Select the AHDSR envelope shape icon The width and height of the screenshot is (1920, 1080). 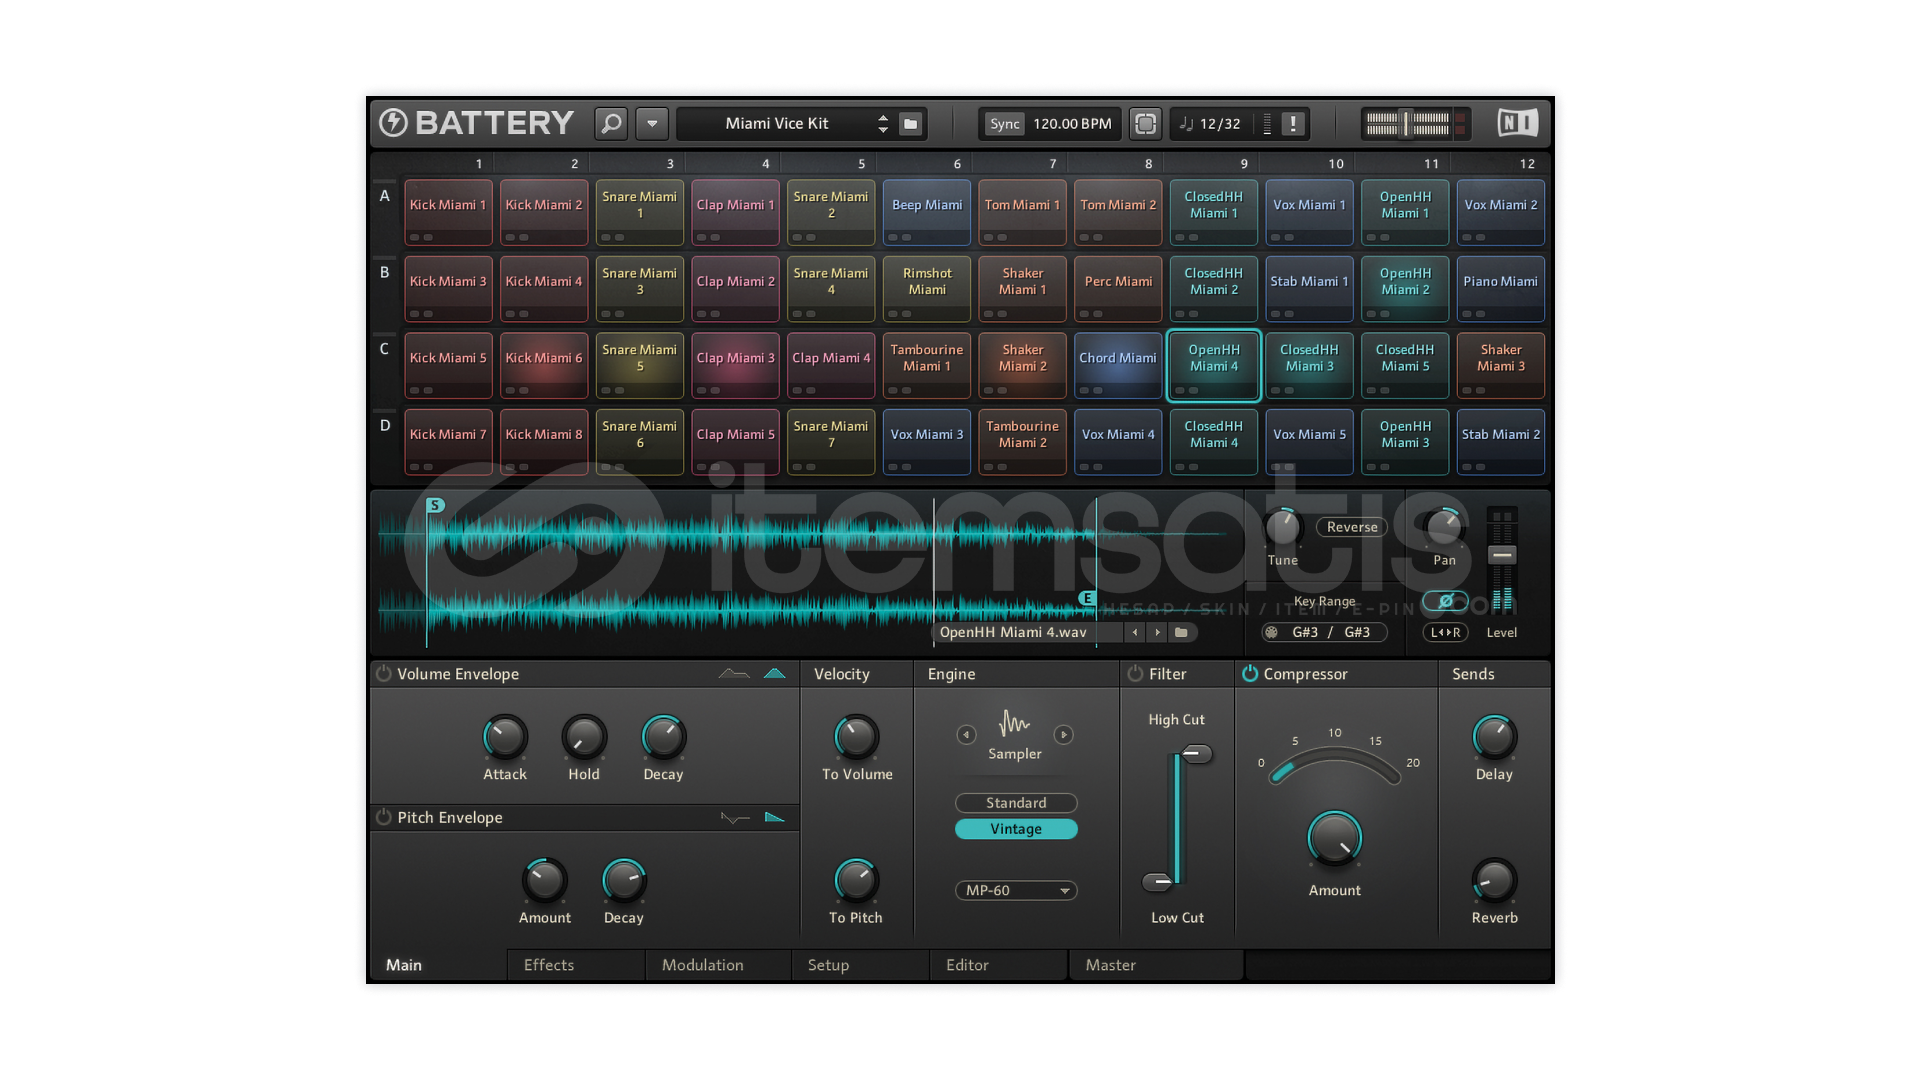pyautogui.click(x=734, y=673)
